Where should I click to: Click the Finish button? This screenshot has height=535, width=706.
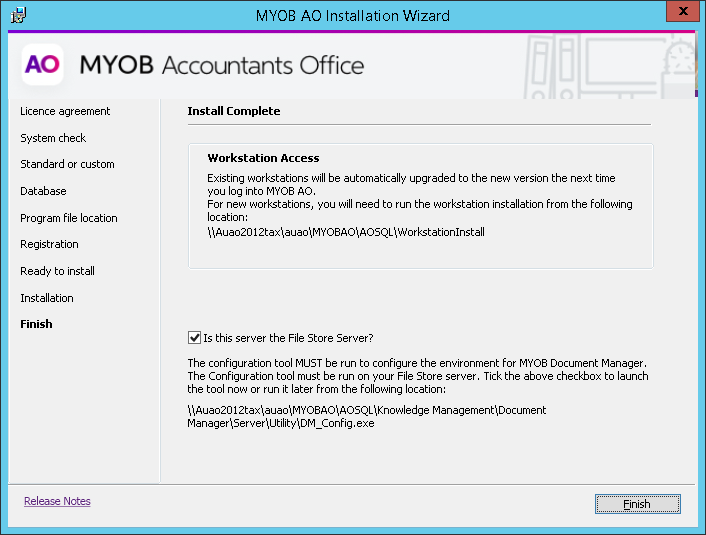click(637, 504)
